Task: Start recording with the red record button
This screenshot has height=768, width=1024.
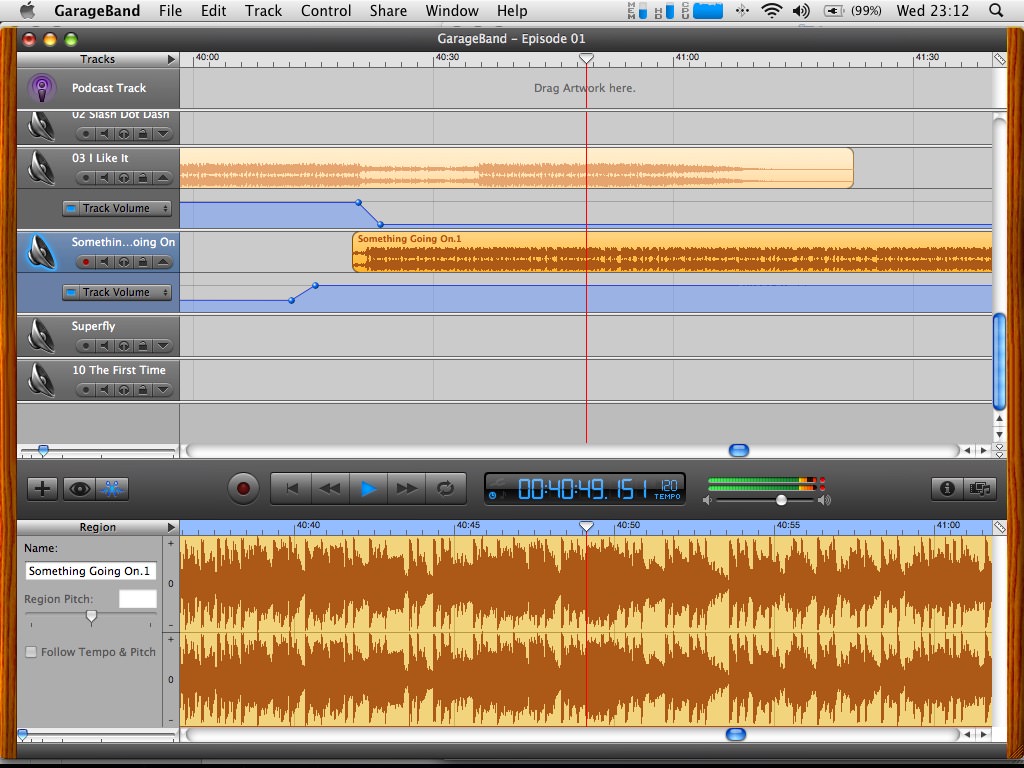Action: tap(244, 488)
